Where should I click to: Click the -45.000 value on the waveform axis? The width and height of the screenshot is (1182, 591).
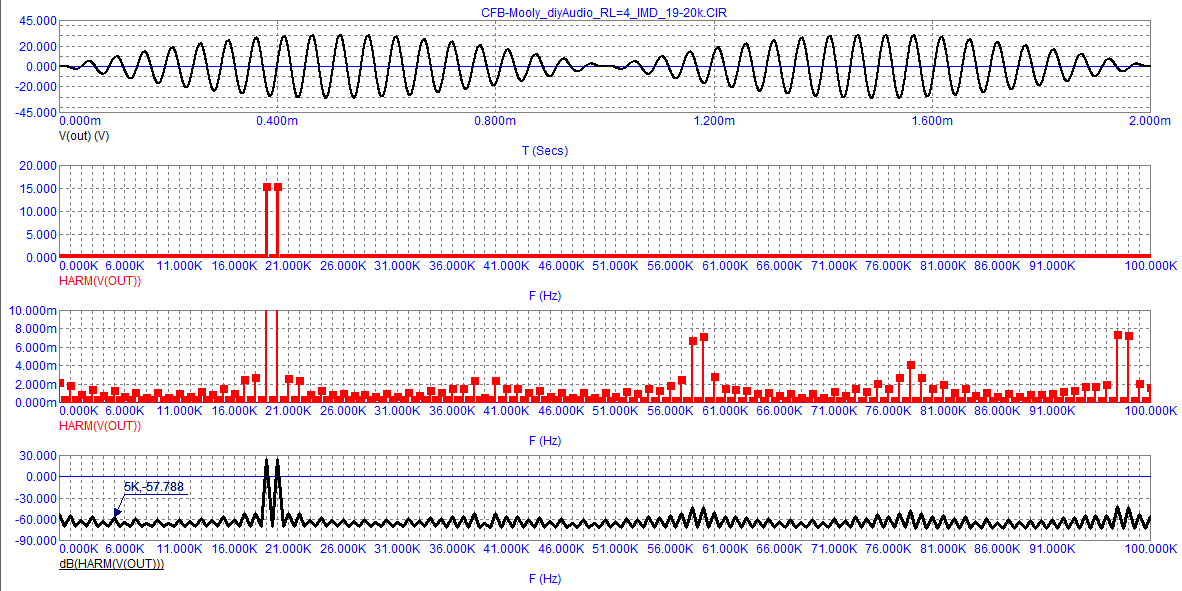[x=35, y=113]
